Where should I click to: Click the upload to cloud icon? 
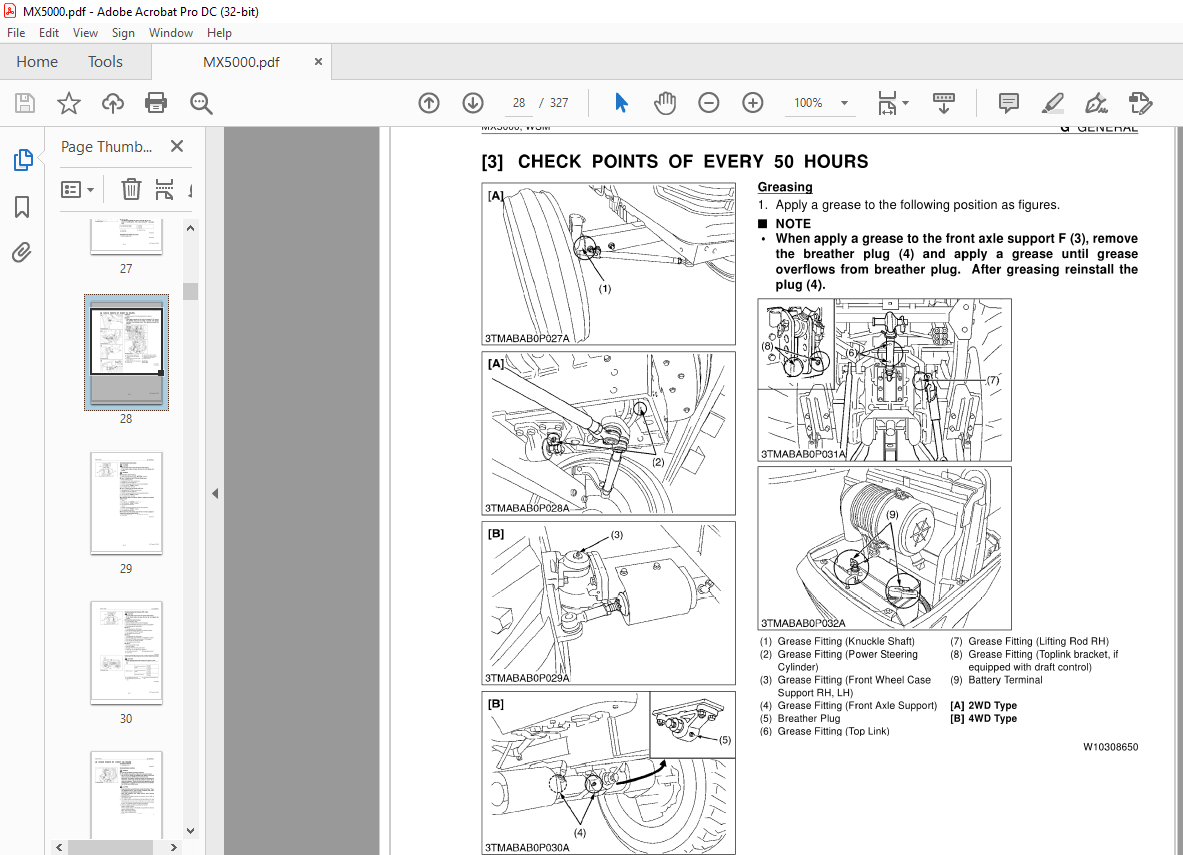(x=113, y=103)
